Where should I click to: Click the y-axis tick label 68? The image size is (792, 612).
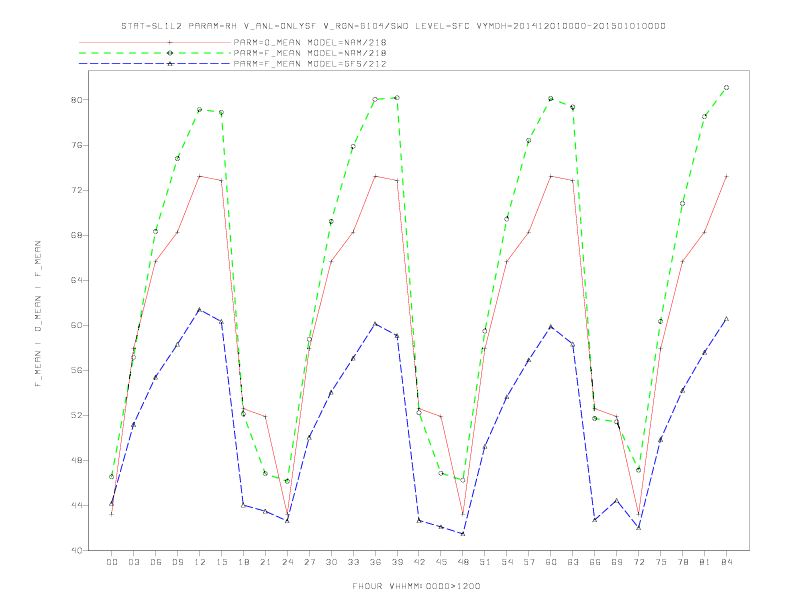click(77, 235)
